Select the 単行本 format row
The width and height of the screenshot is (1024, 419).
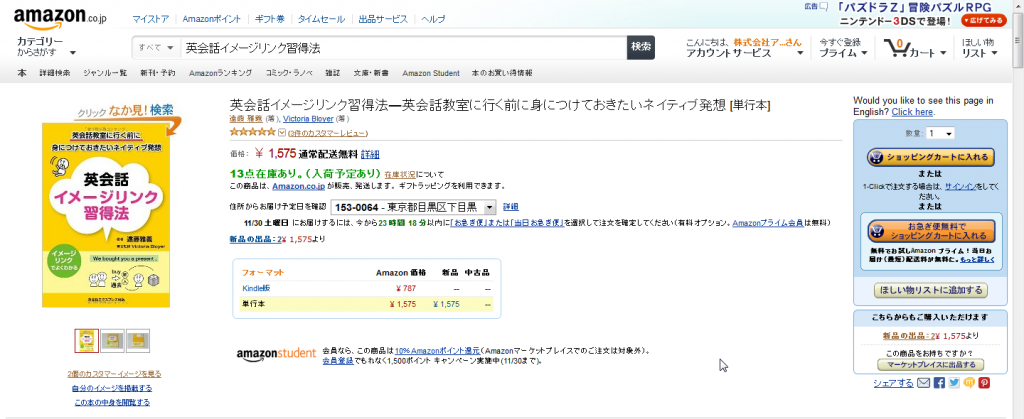coord(366,303)
